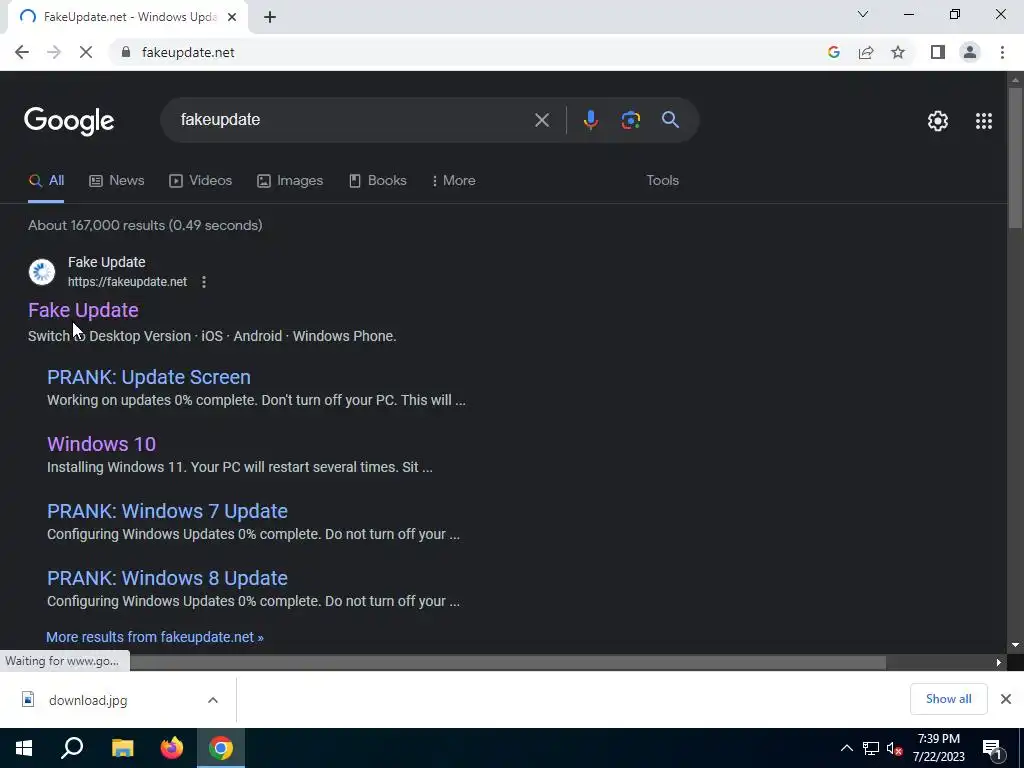Open File Explorer from taskbar
1024x768 pixels.
122,748
